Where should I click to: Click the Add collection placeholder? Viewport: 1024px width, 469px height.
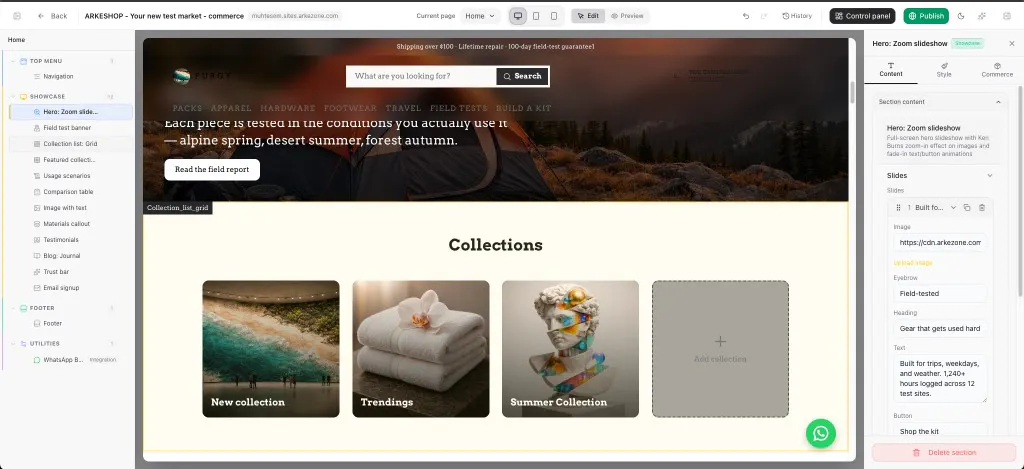click(x=720, y=349)
